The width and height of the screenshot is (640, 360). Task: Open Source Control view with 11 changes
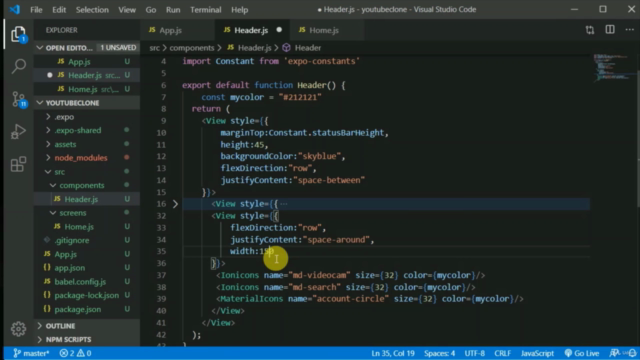point(18,99)
